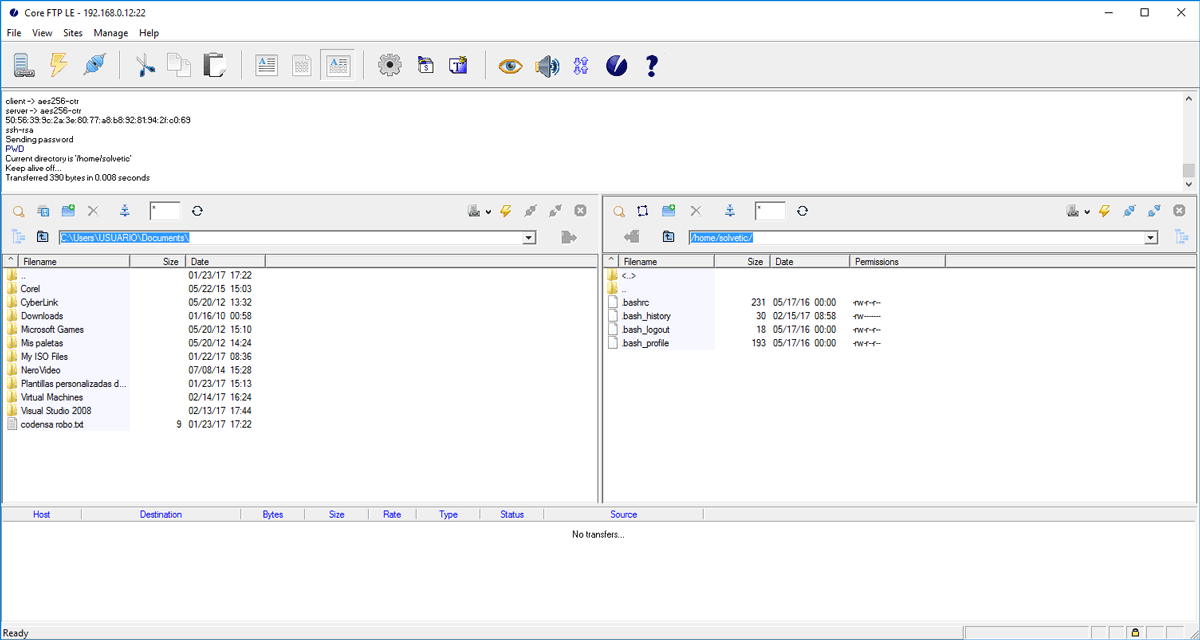Click the search magnifier in local pane
Viewport: 1200px width, 640px height.
[18, 211]
